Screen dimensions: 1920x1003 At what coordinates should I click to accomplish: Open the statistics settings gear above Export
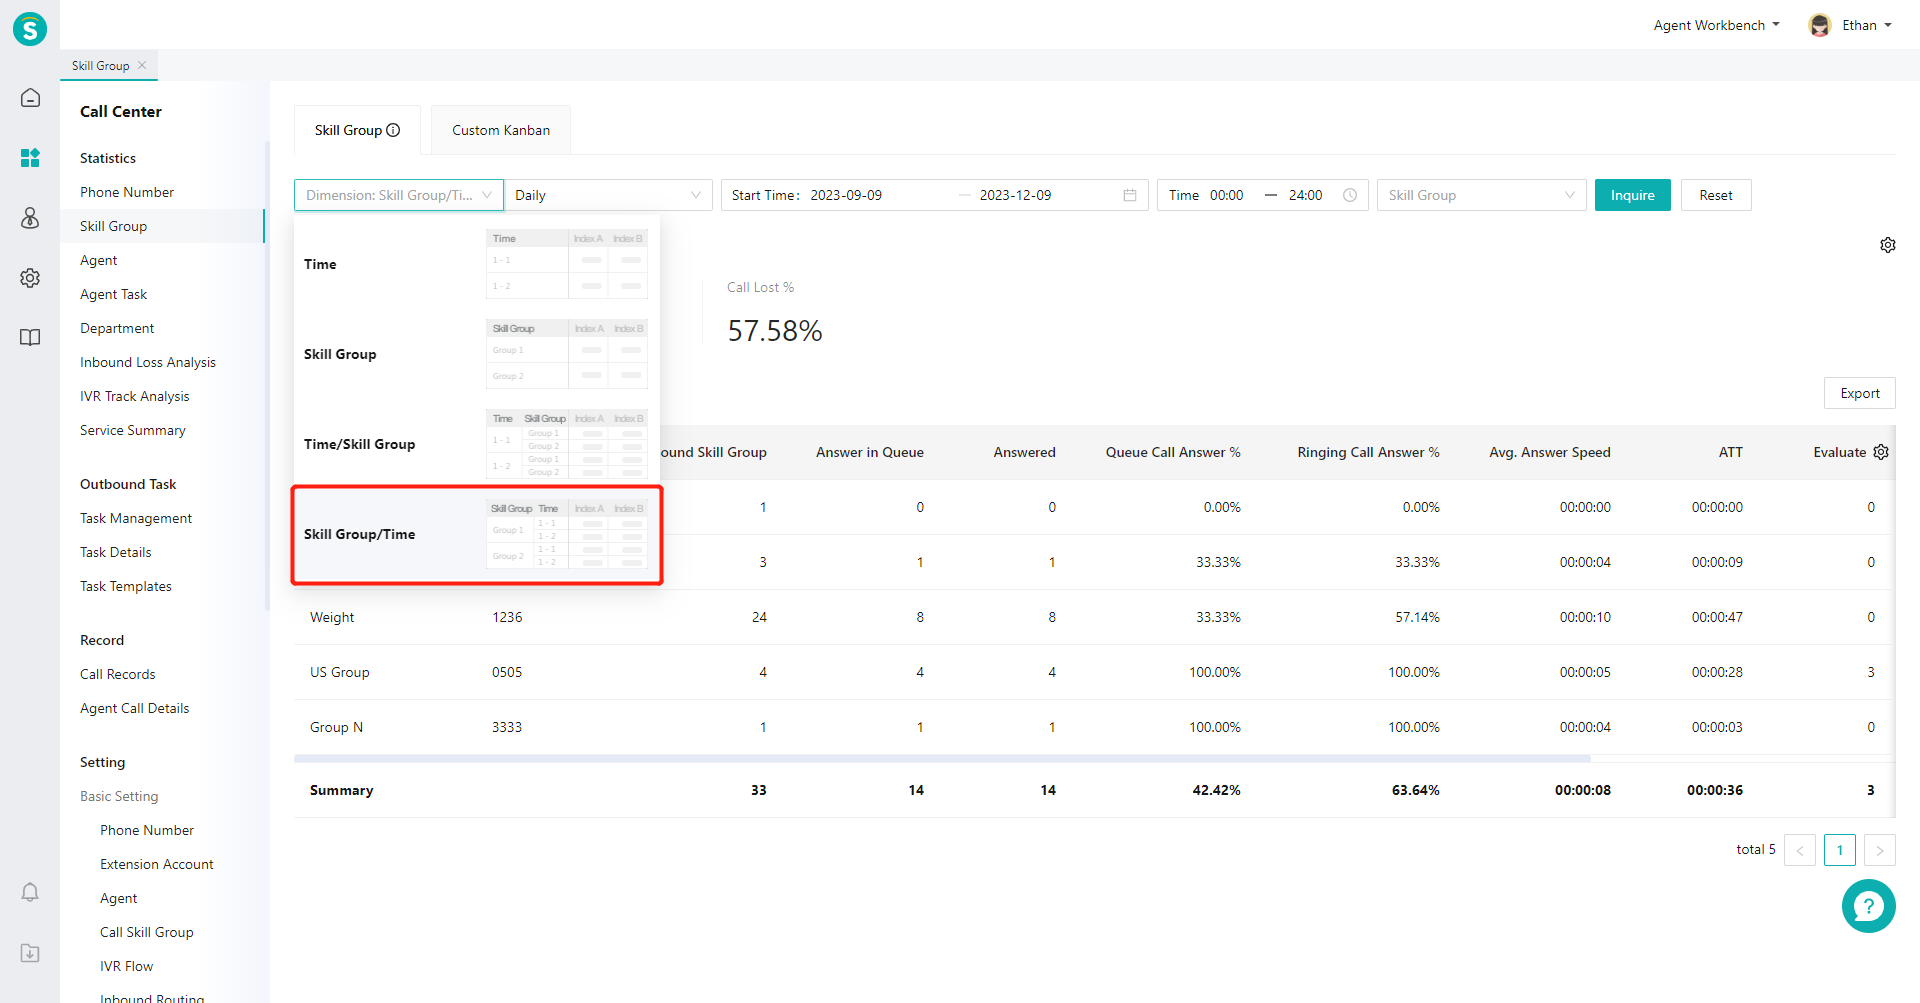[x=1888, y=245]
